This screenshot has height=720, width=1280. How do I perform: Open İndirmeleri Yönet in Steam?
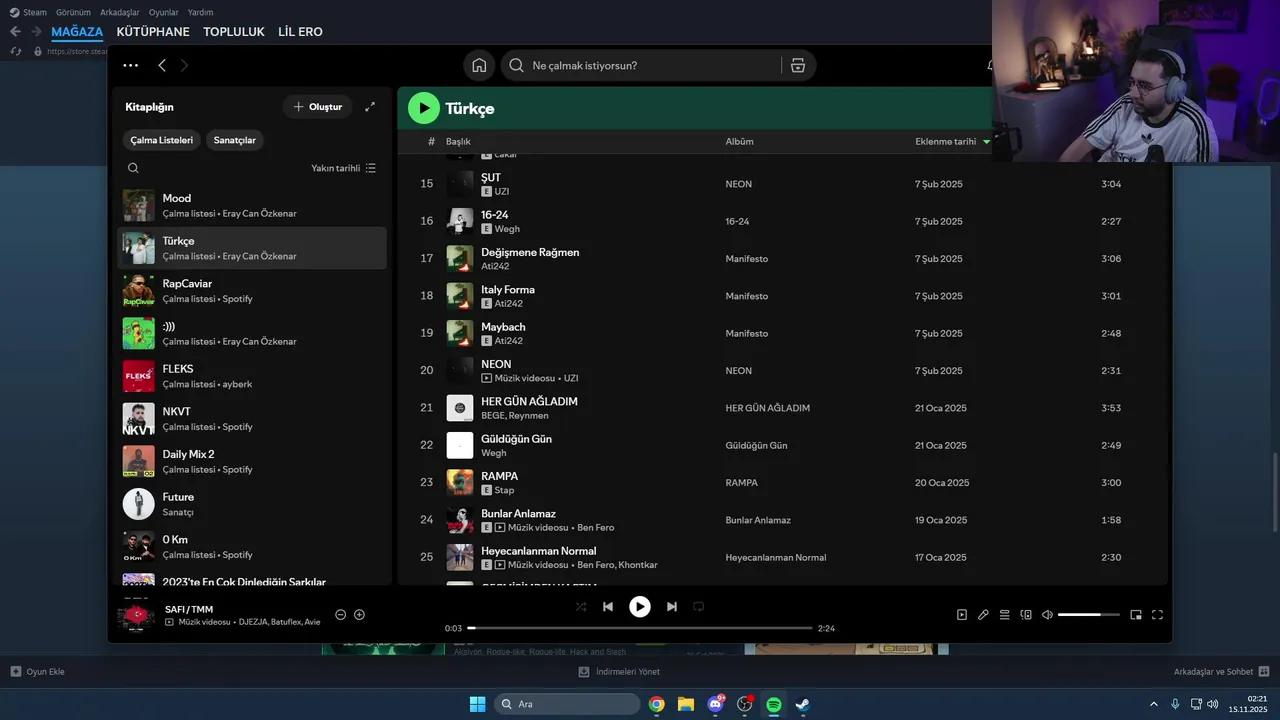coord(619,672)
